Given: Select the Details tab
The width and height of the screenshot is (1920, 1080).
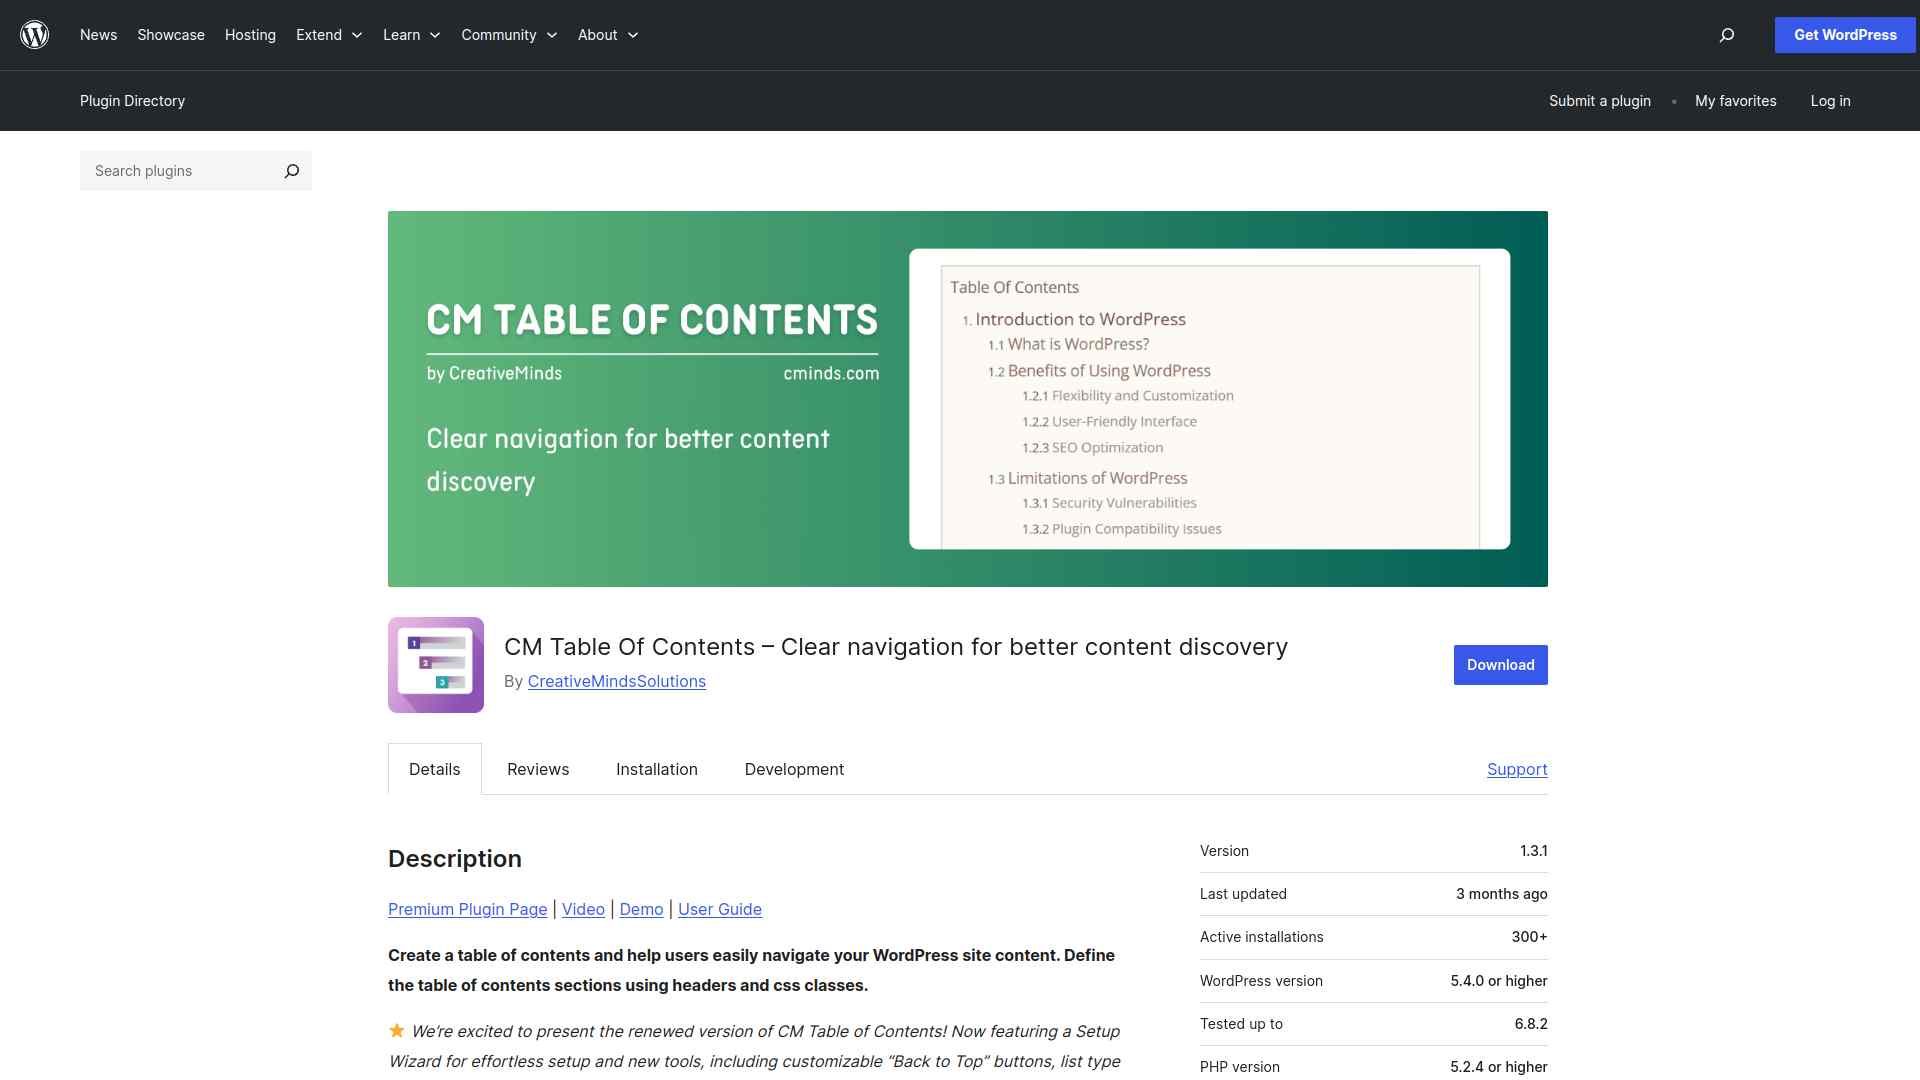Looking at the screenshot, I should (x=435, y=769).
